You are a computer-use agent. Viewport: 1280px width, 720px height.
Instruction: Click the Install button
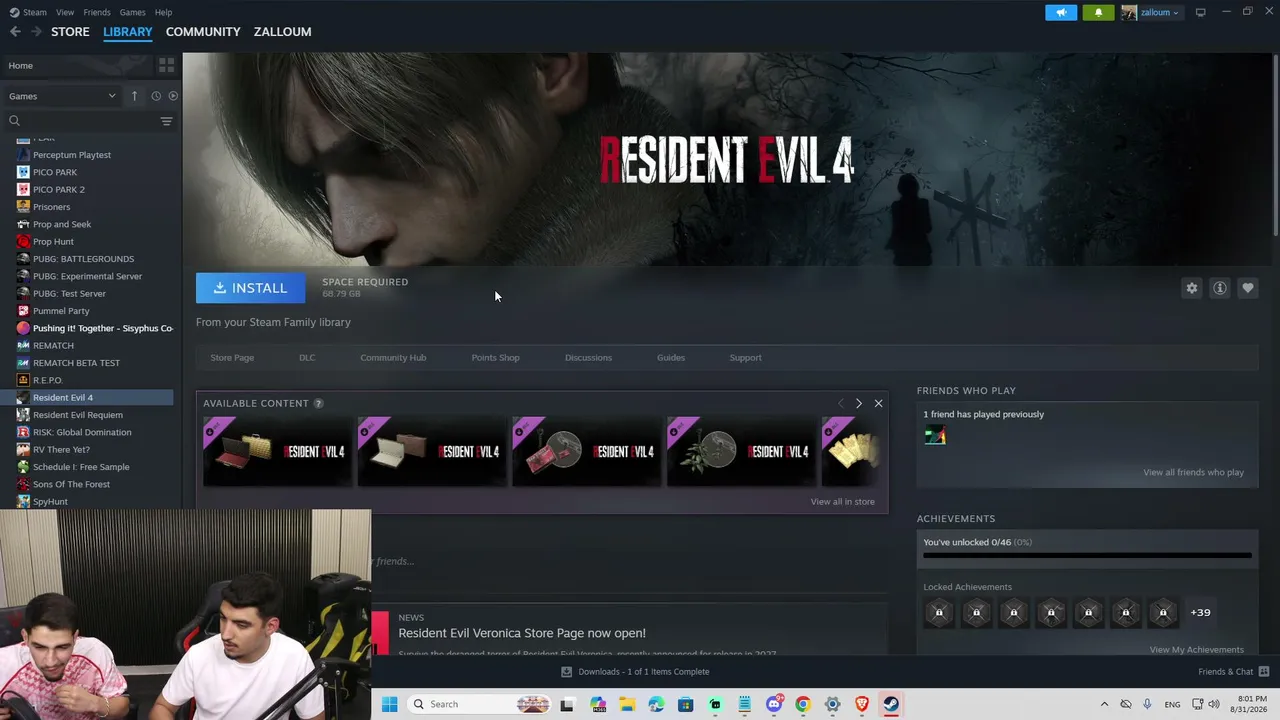pyautogui.click(x=250, y=288)
